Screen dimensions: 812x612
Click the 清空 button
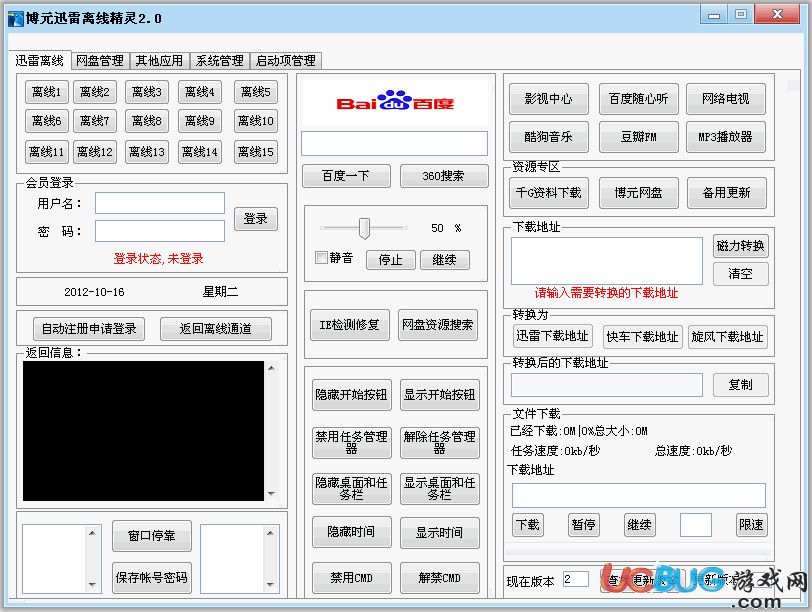click(x=741, y=274)
